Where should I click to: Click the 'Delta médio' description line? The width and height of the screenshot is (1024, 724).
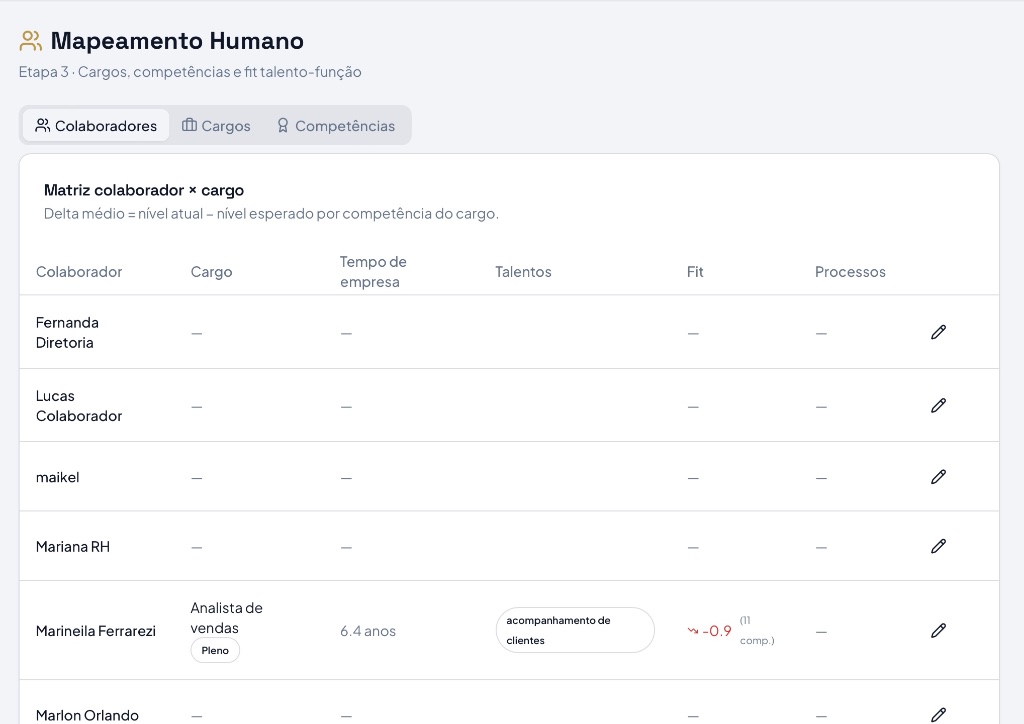click(271, 213)
